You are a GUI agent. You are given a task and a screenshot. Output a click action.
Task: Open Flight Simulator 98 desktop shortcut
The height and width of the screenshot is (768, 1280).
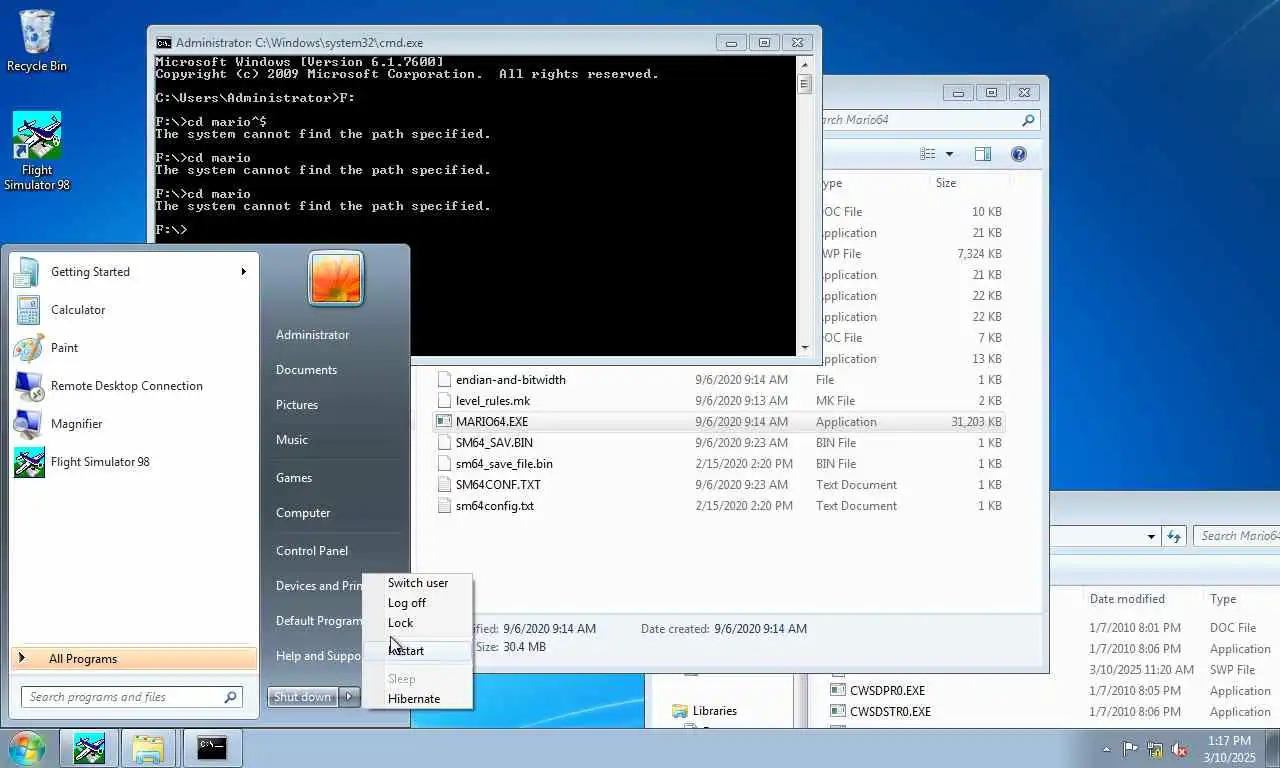click(x=37, y=152)
